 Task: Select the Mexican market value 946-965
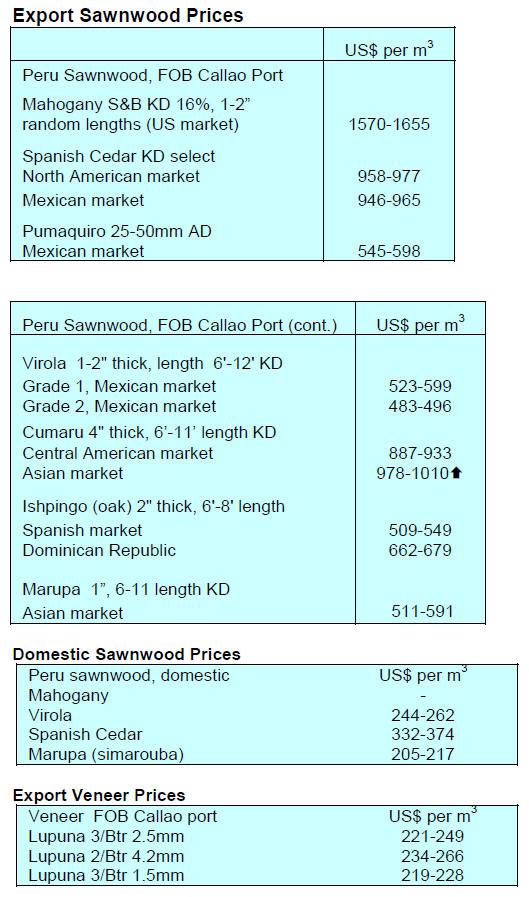[x=389, y=200]
